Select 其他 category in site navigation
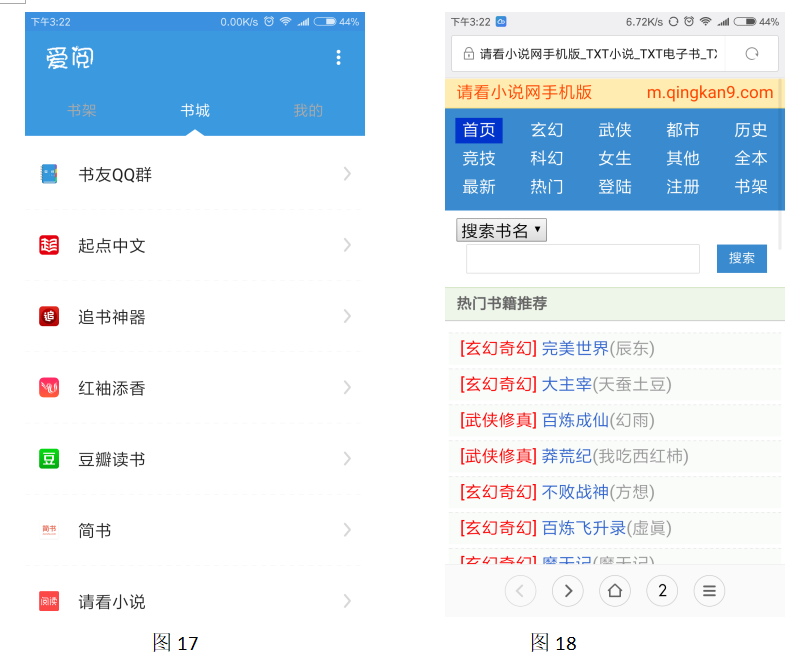 coord(682,158)
